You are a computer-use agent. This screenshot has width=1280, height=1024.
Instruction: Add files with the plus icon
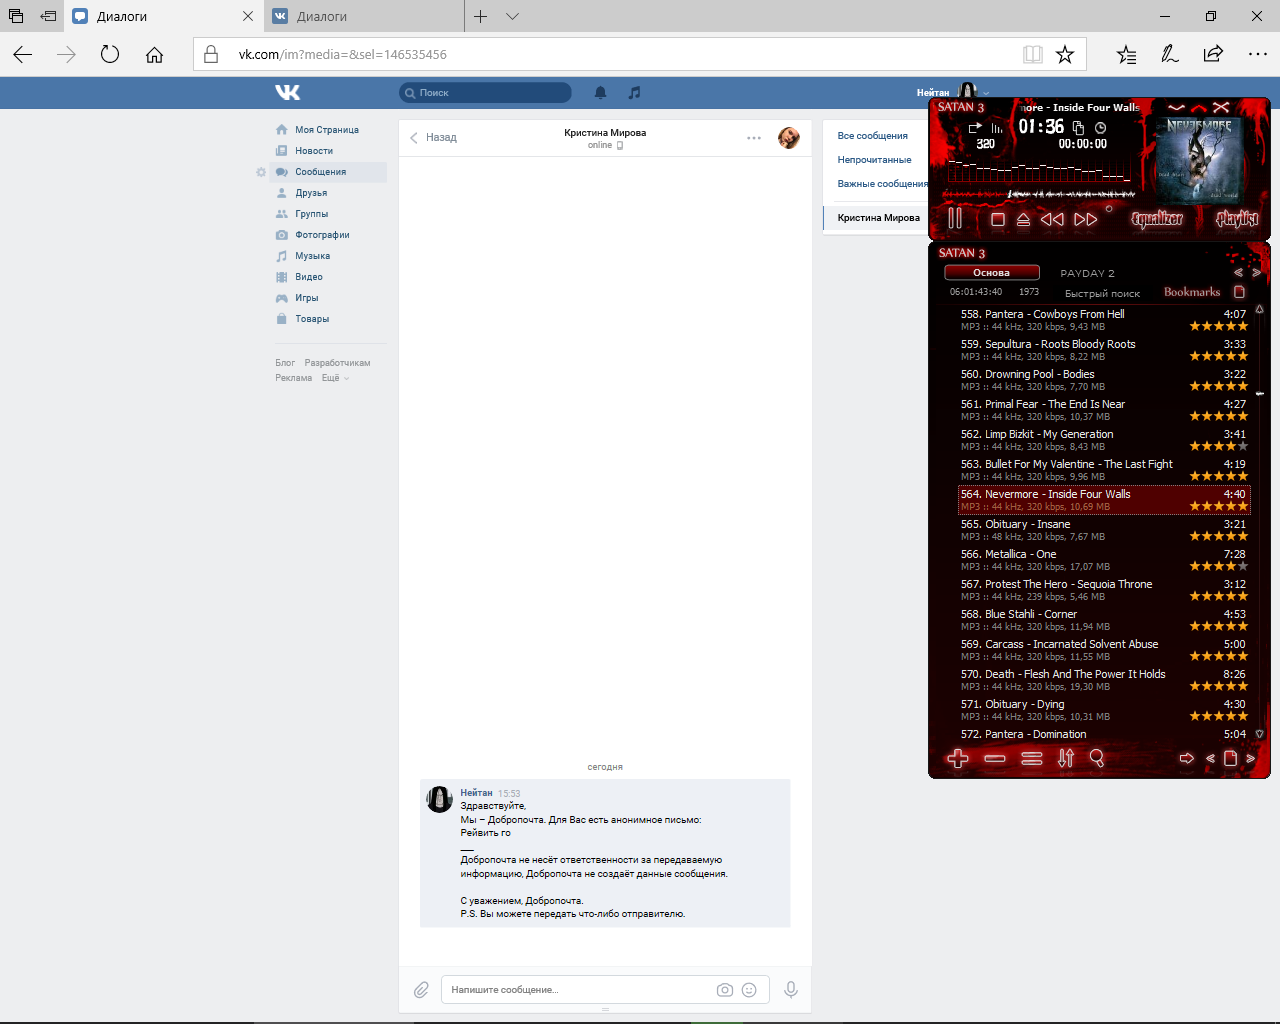(x=957, y=759)
